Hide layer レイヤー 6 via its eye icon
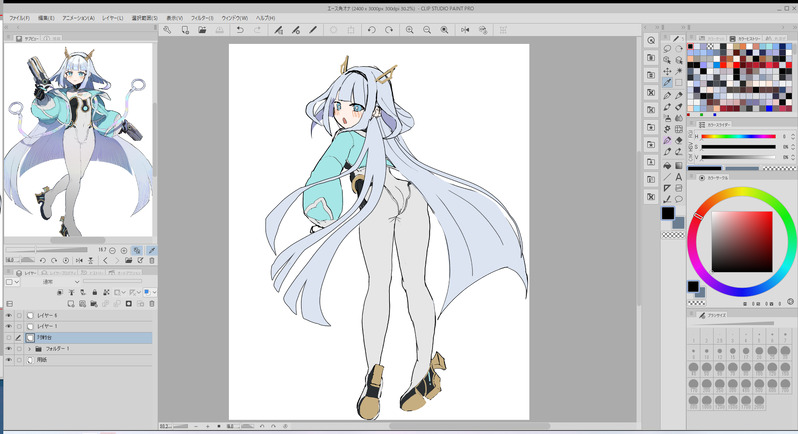The width and height of the screenshot is (798, 434). click(x=8, y=315)
